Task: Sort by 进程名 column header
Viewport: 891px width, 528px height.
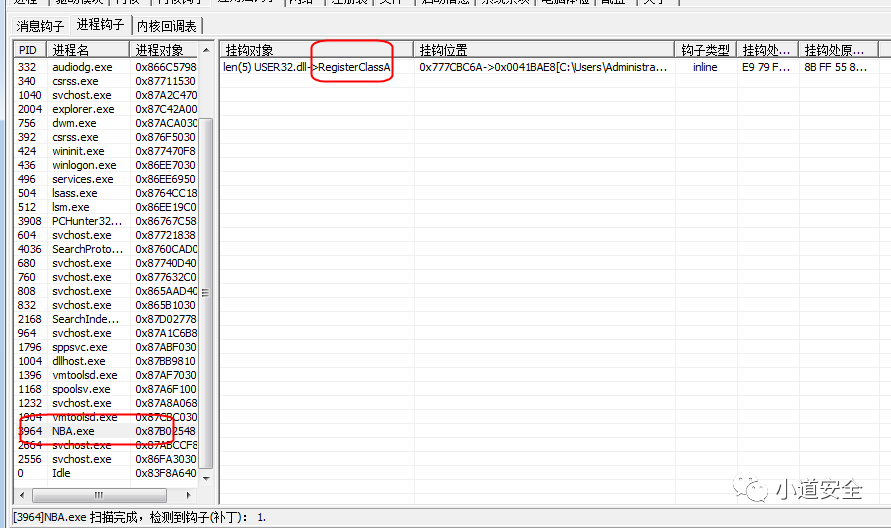Action: (x=88, y=50)
